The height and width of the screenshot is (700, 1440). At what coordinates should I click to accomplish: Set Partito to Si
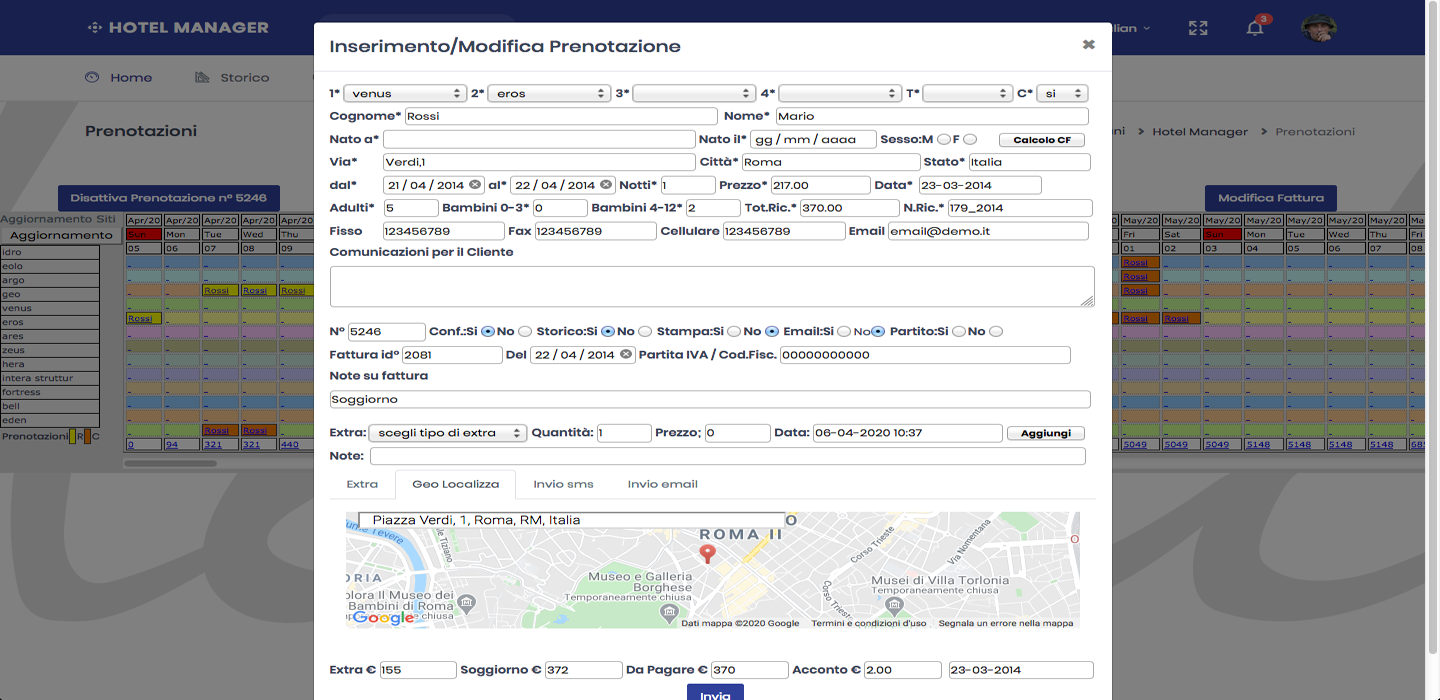click(x=959, y=331)
